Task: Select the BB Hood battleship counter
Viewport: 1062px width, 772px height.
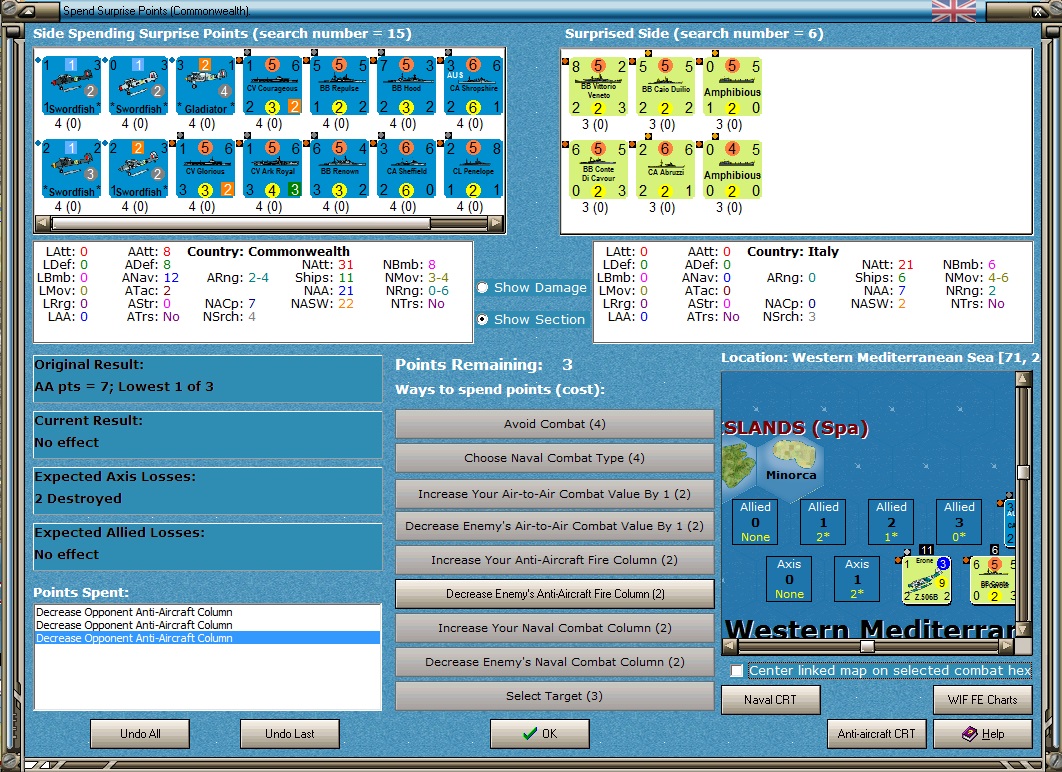Action: [407, 86]
